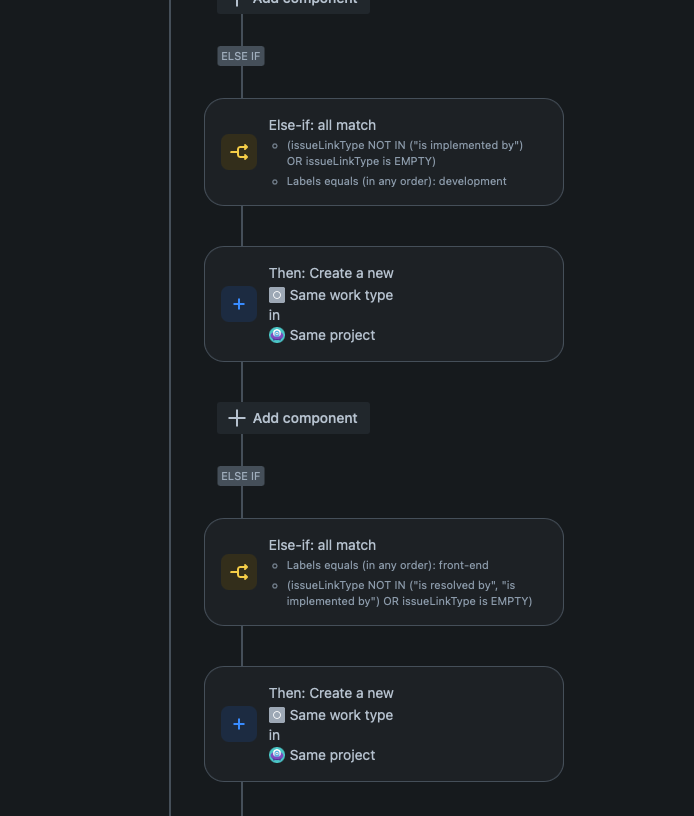694x816 pixels.
Task: Open the first Then: Create a new action card
Action: tap(384, 303)
